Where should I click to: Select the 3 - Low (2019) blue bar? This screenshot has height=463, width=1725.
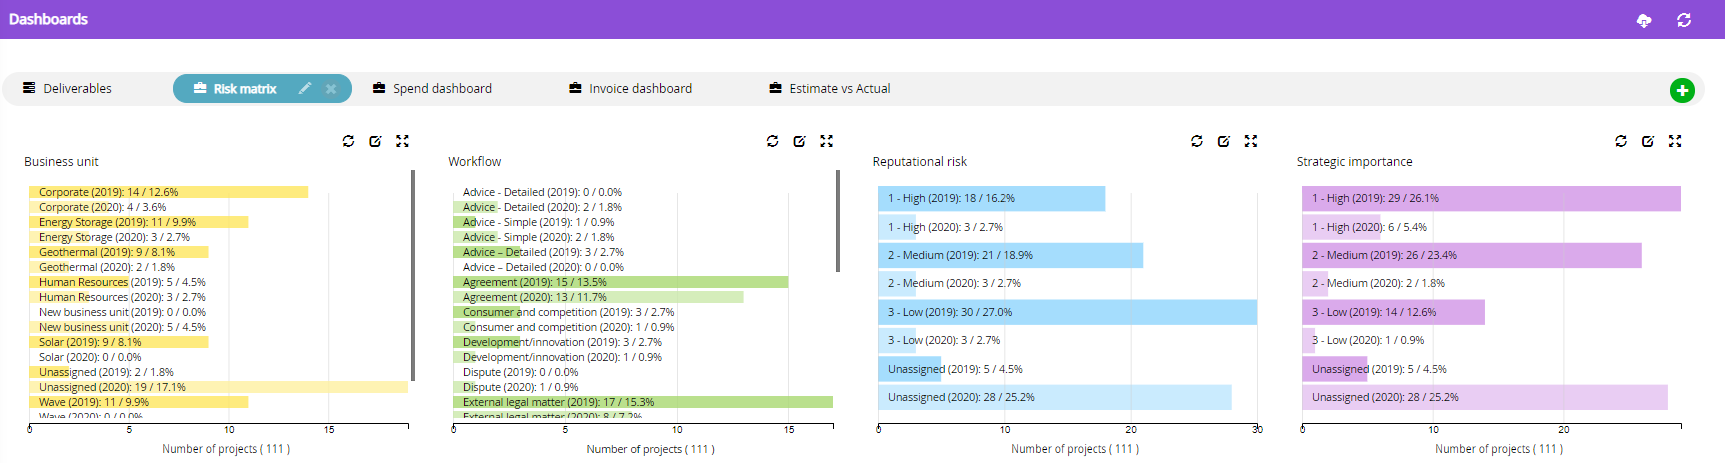(x=1067, y=312)
